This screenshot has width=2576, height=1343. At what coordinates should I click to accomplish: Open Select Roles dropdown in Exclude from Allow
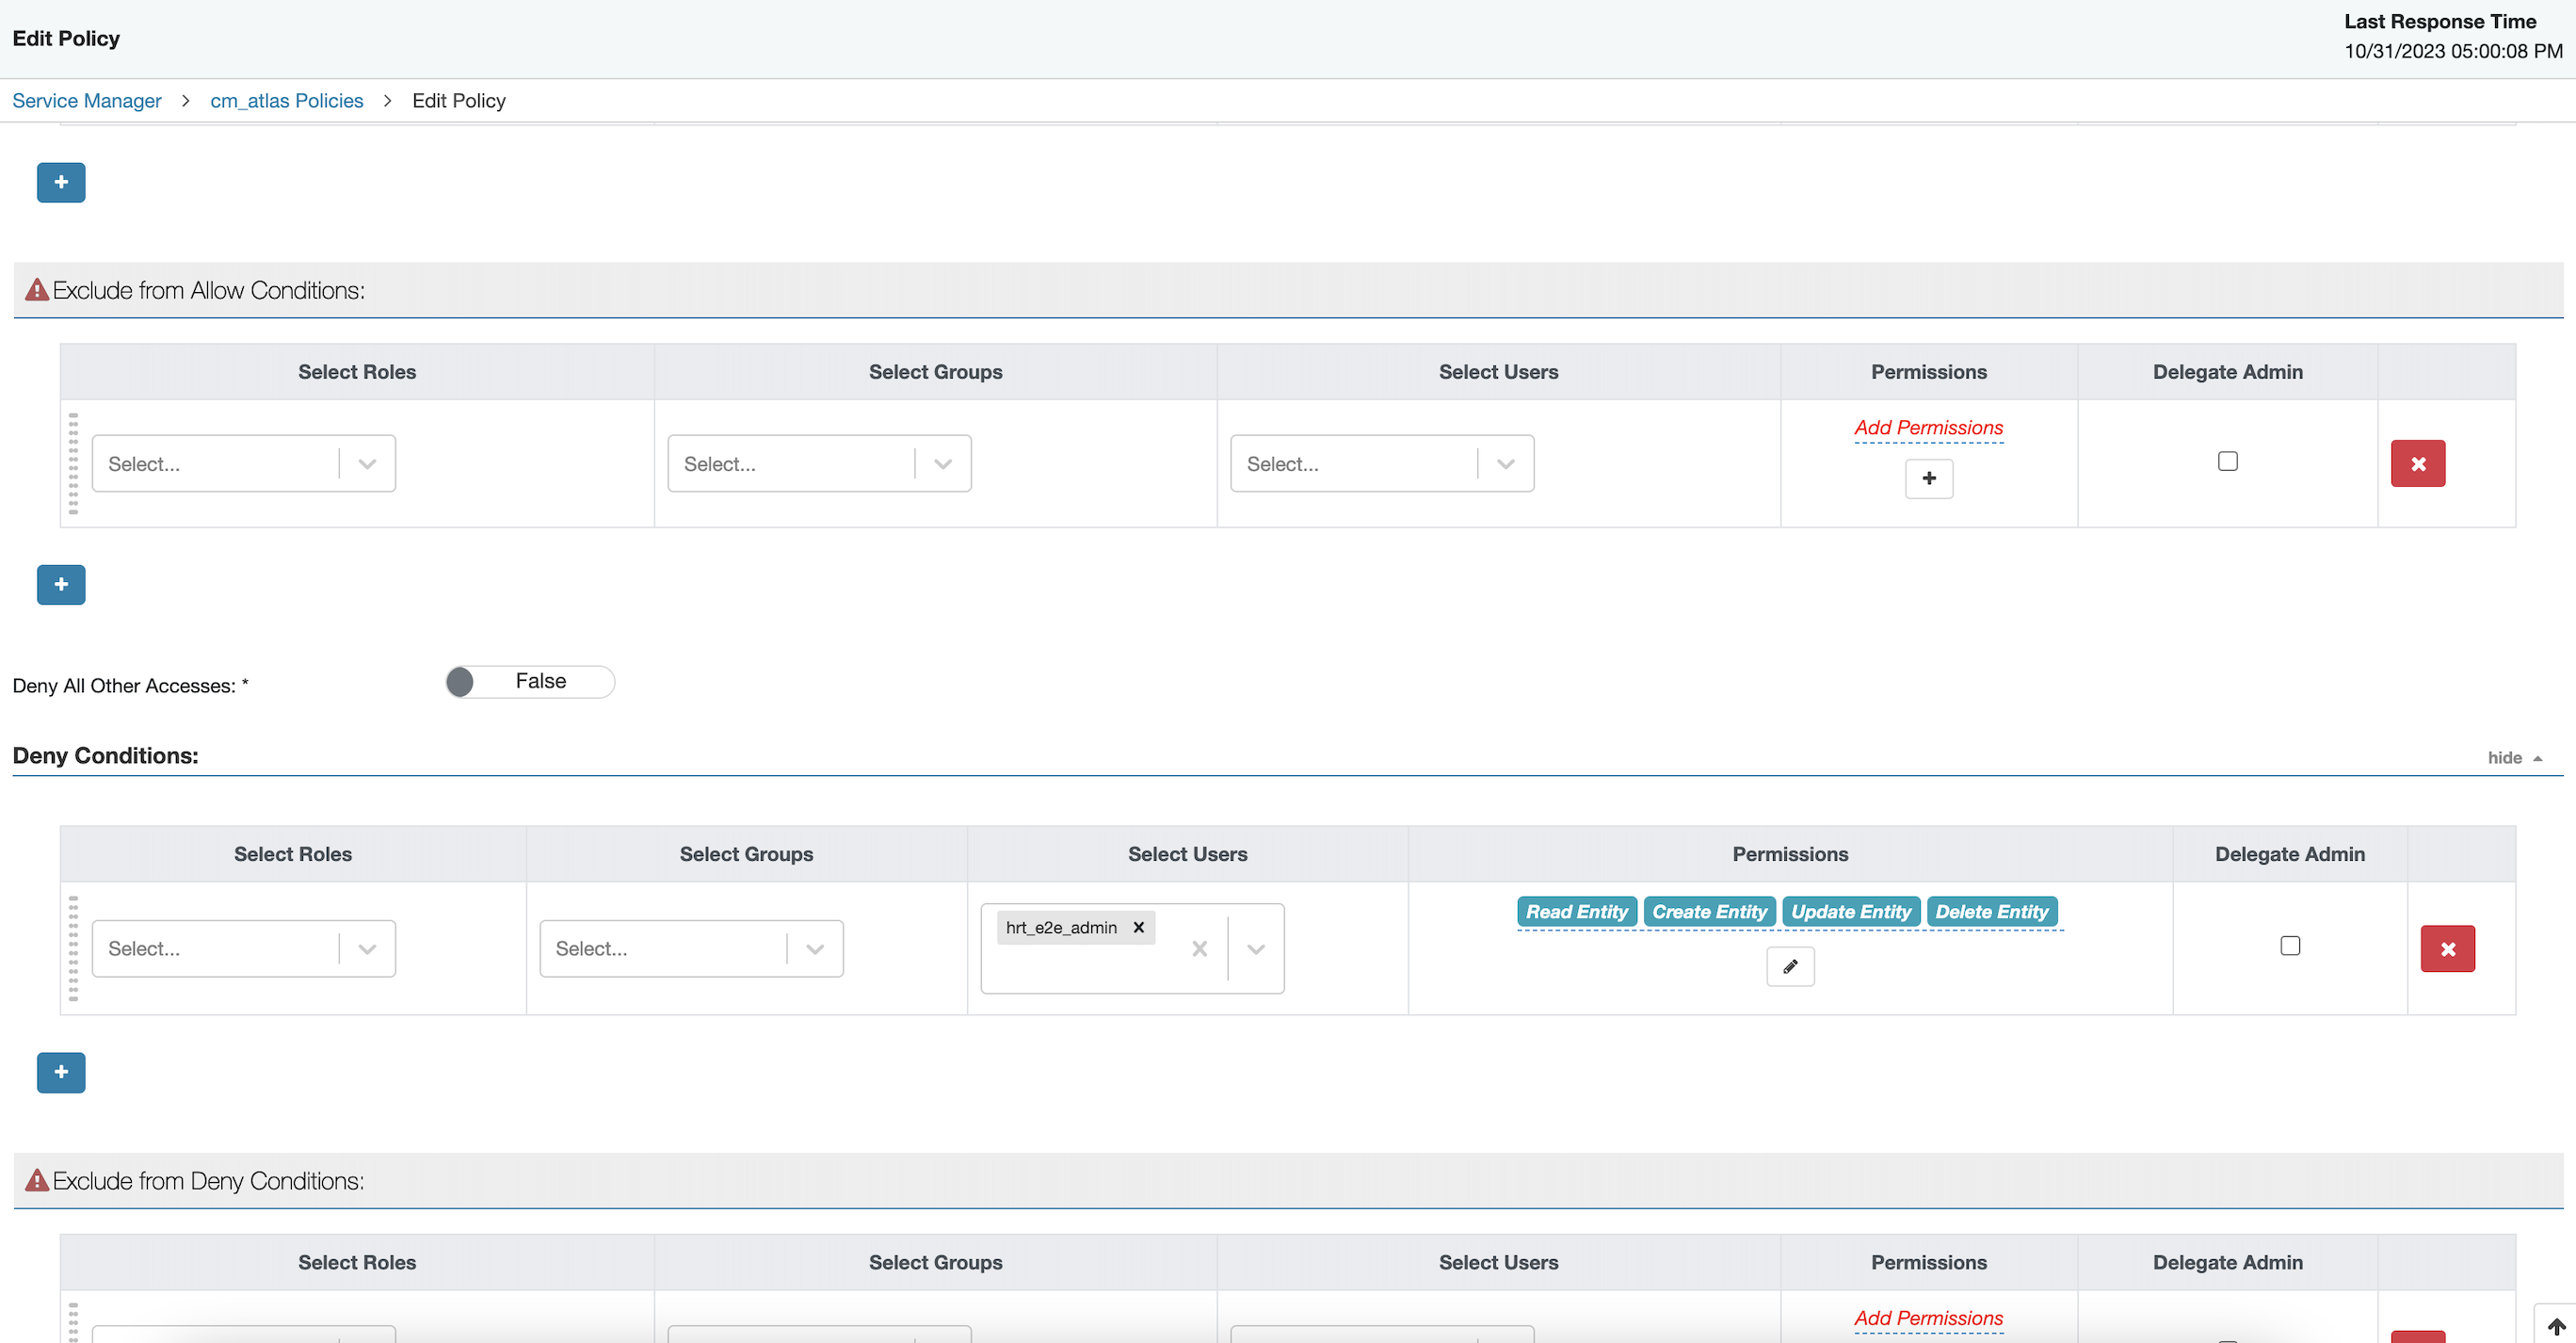243,464
